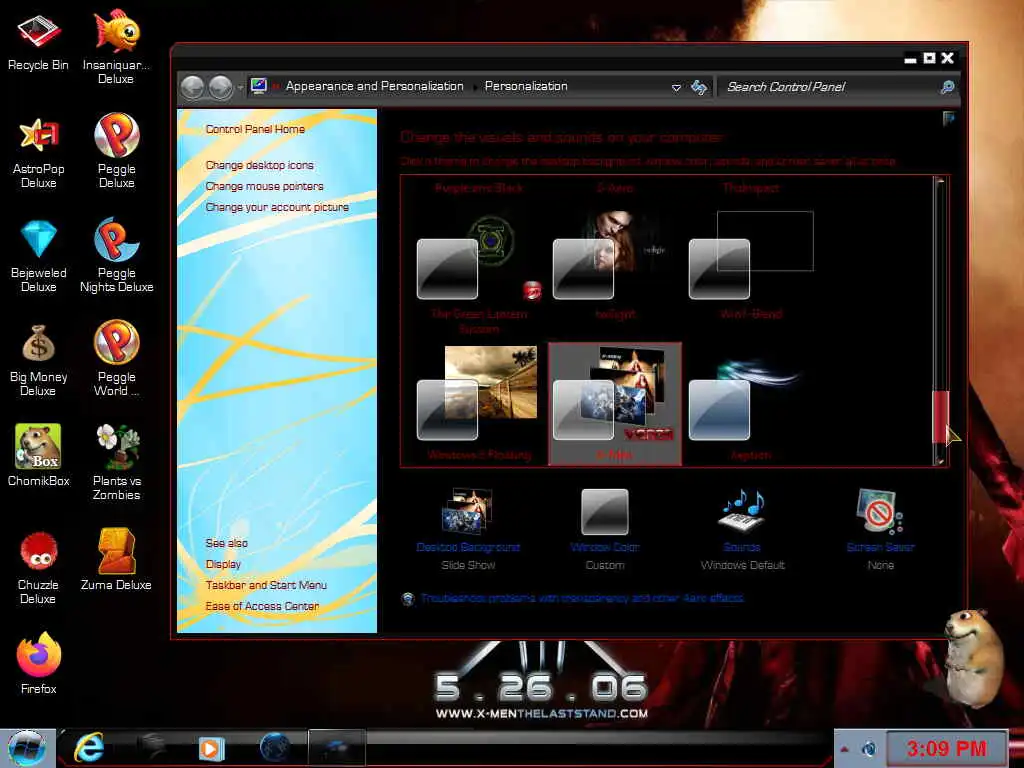Select the Personalization breadcrumb item

[526, 86]
